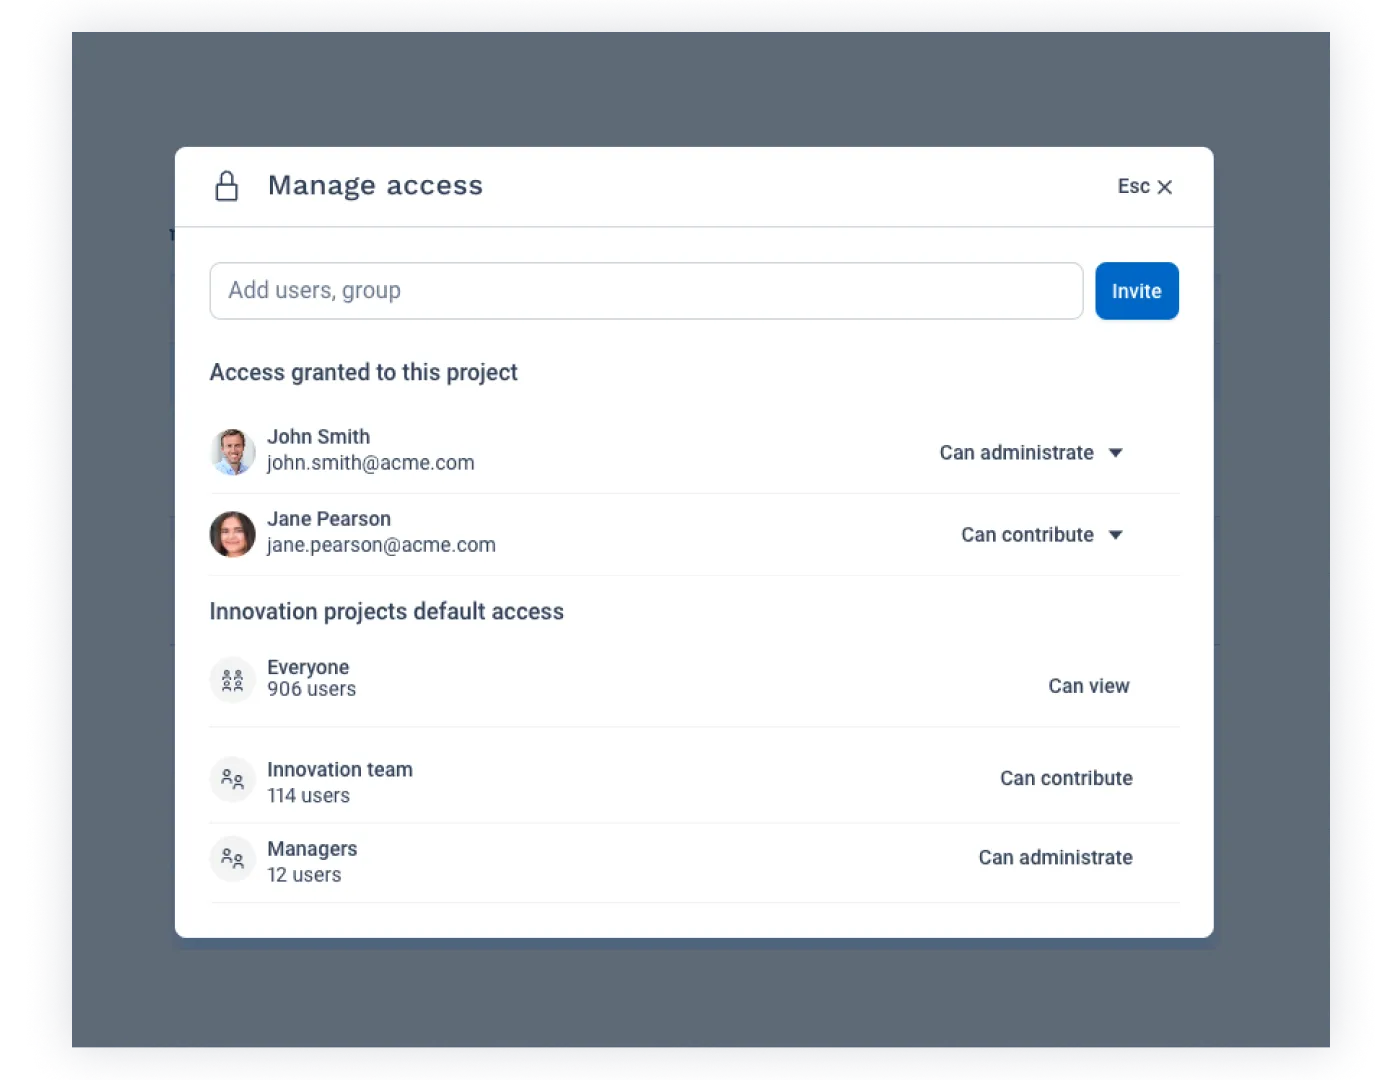This screenshot has height=1080, width=1400.
Task: Click Access granted to this project heading
Action: (x=364, y=372)
